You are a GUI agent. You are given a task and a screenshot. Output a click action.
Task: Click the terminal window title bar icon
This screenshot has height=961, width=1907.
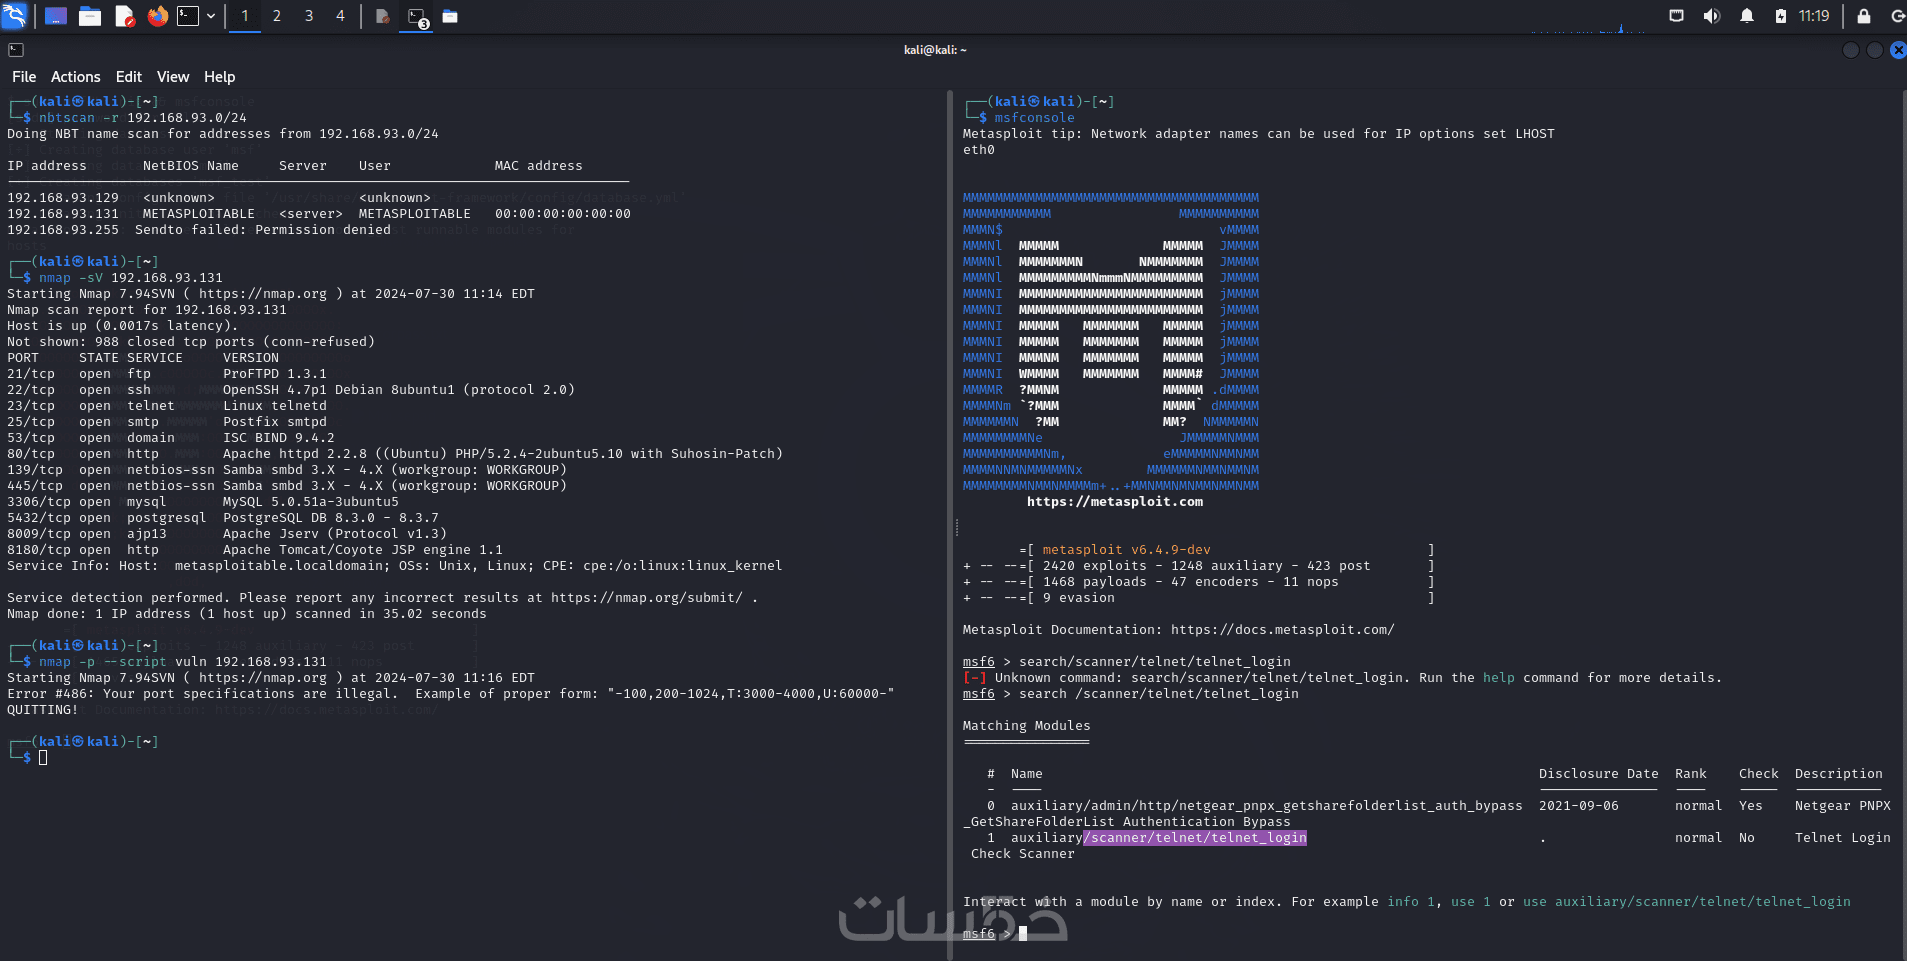tap(16, 50)
